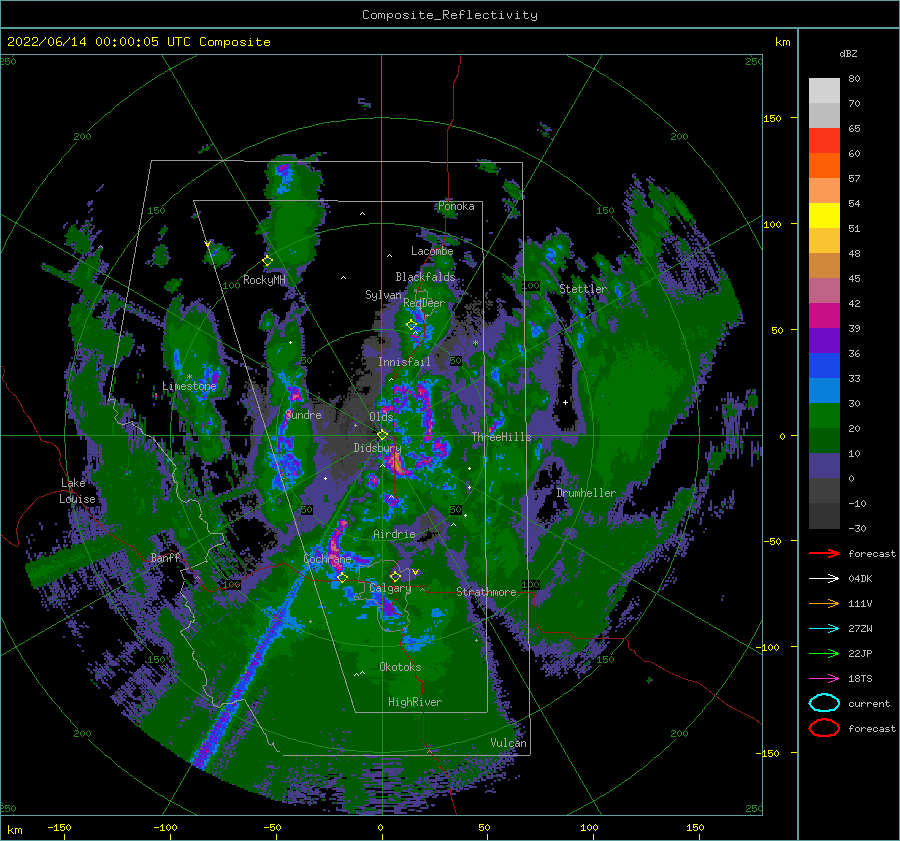Choose the lightest gray 80 dBZ swatch
The height and width of the screenshot is (841, 900).
coord(824,90)
